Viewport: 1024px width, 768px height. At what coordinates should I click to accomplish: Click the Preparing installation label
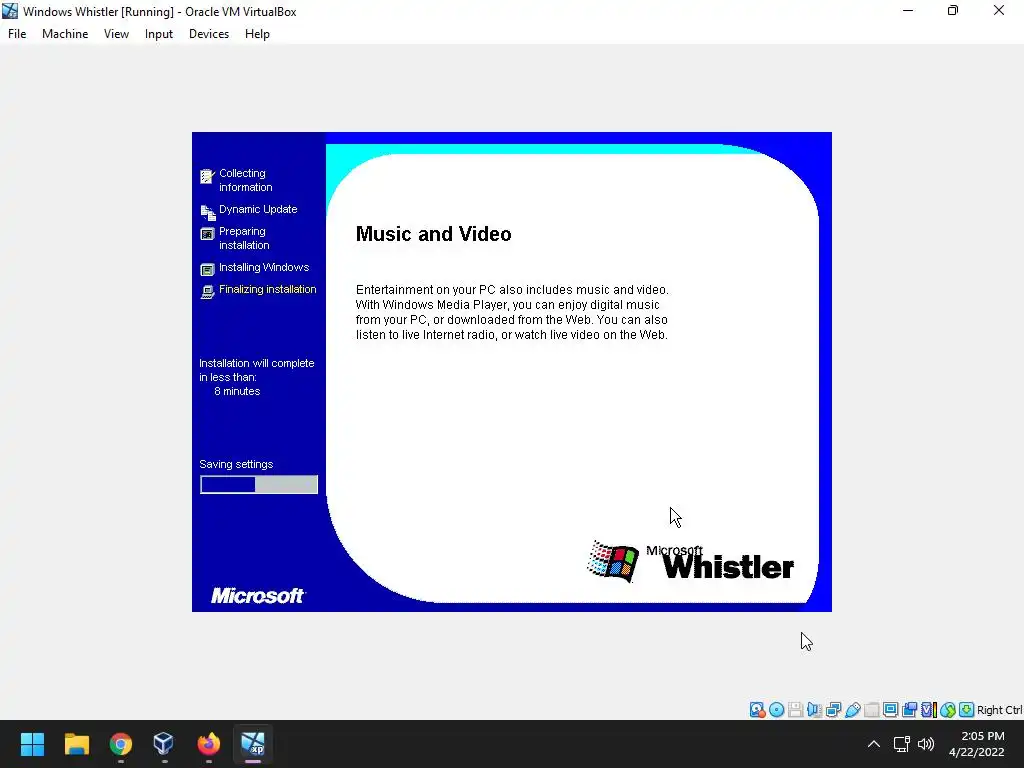(x=244, y=238)
